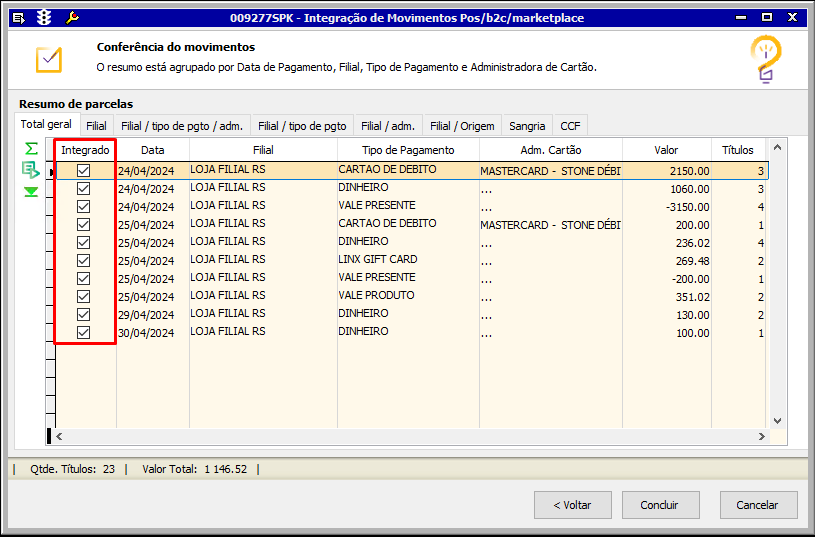
Task: Click the menu list icon in title bar
Action: pyautogui.click(x=19, y=18)
